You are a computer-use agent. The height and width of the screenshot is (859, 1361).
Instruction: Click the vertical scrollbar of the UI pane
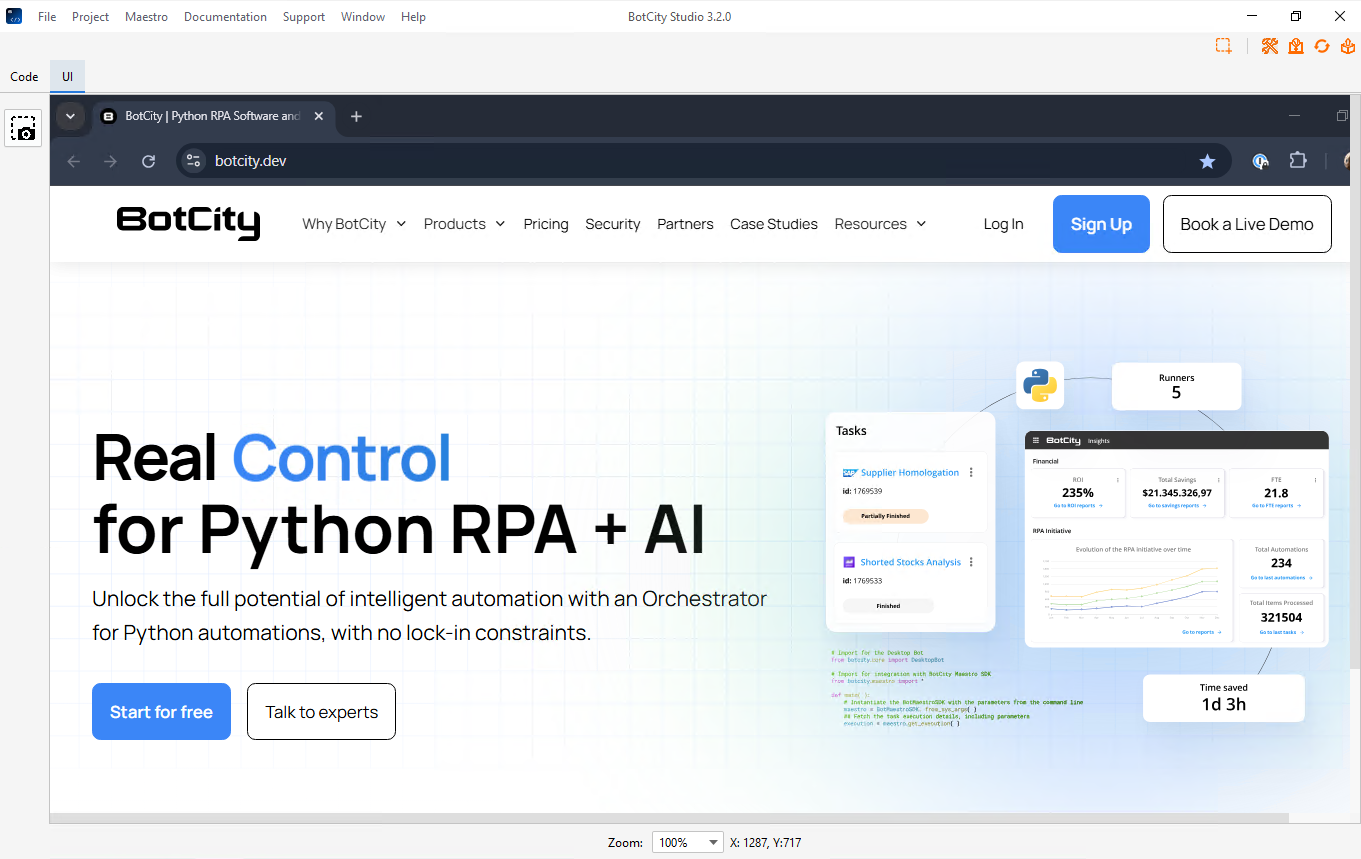pos(1355,384)
